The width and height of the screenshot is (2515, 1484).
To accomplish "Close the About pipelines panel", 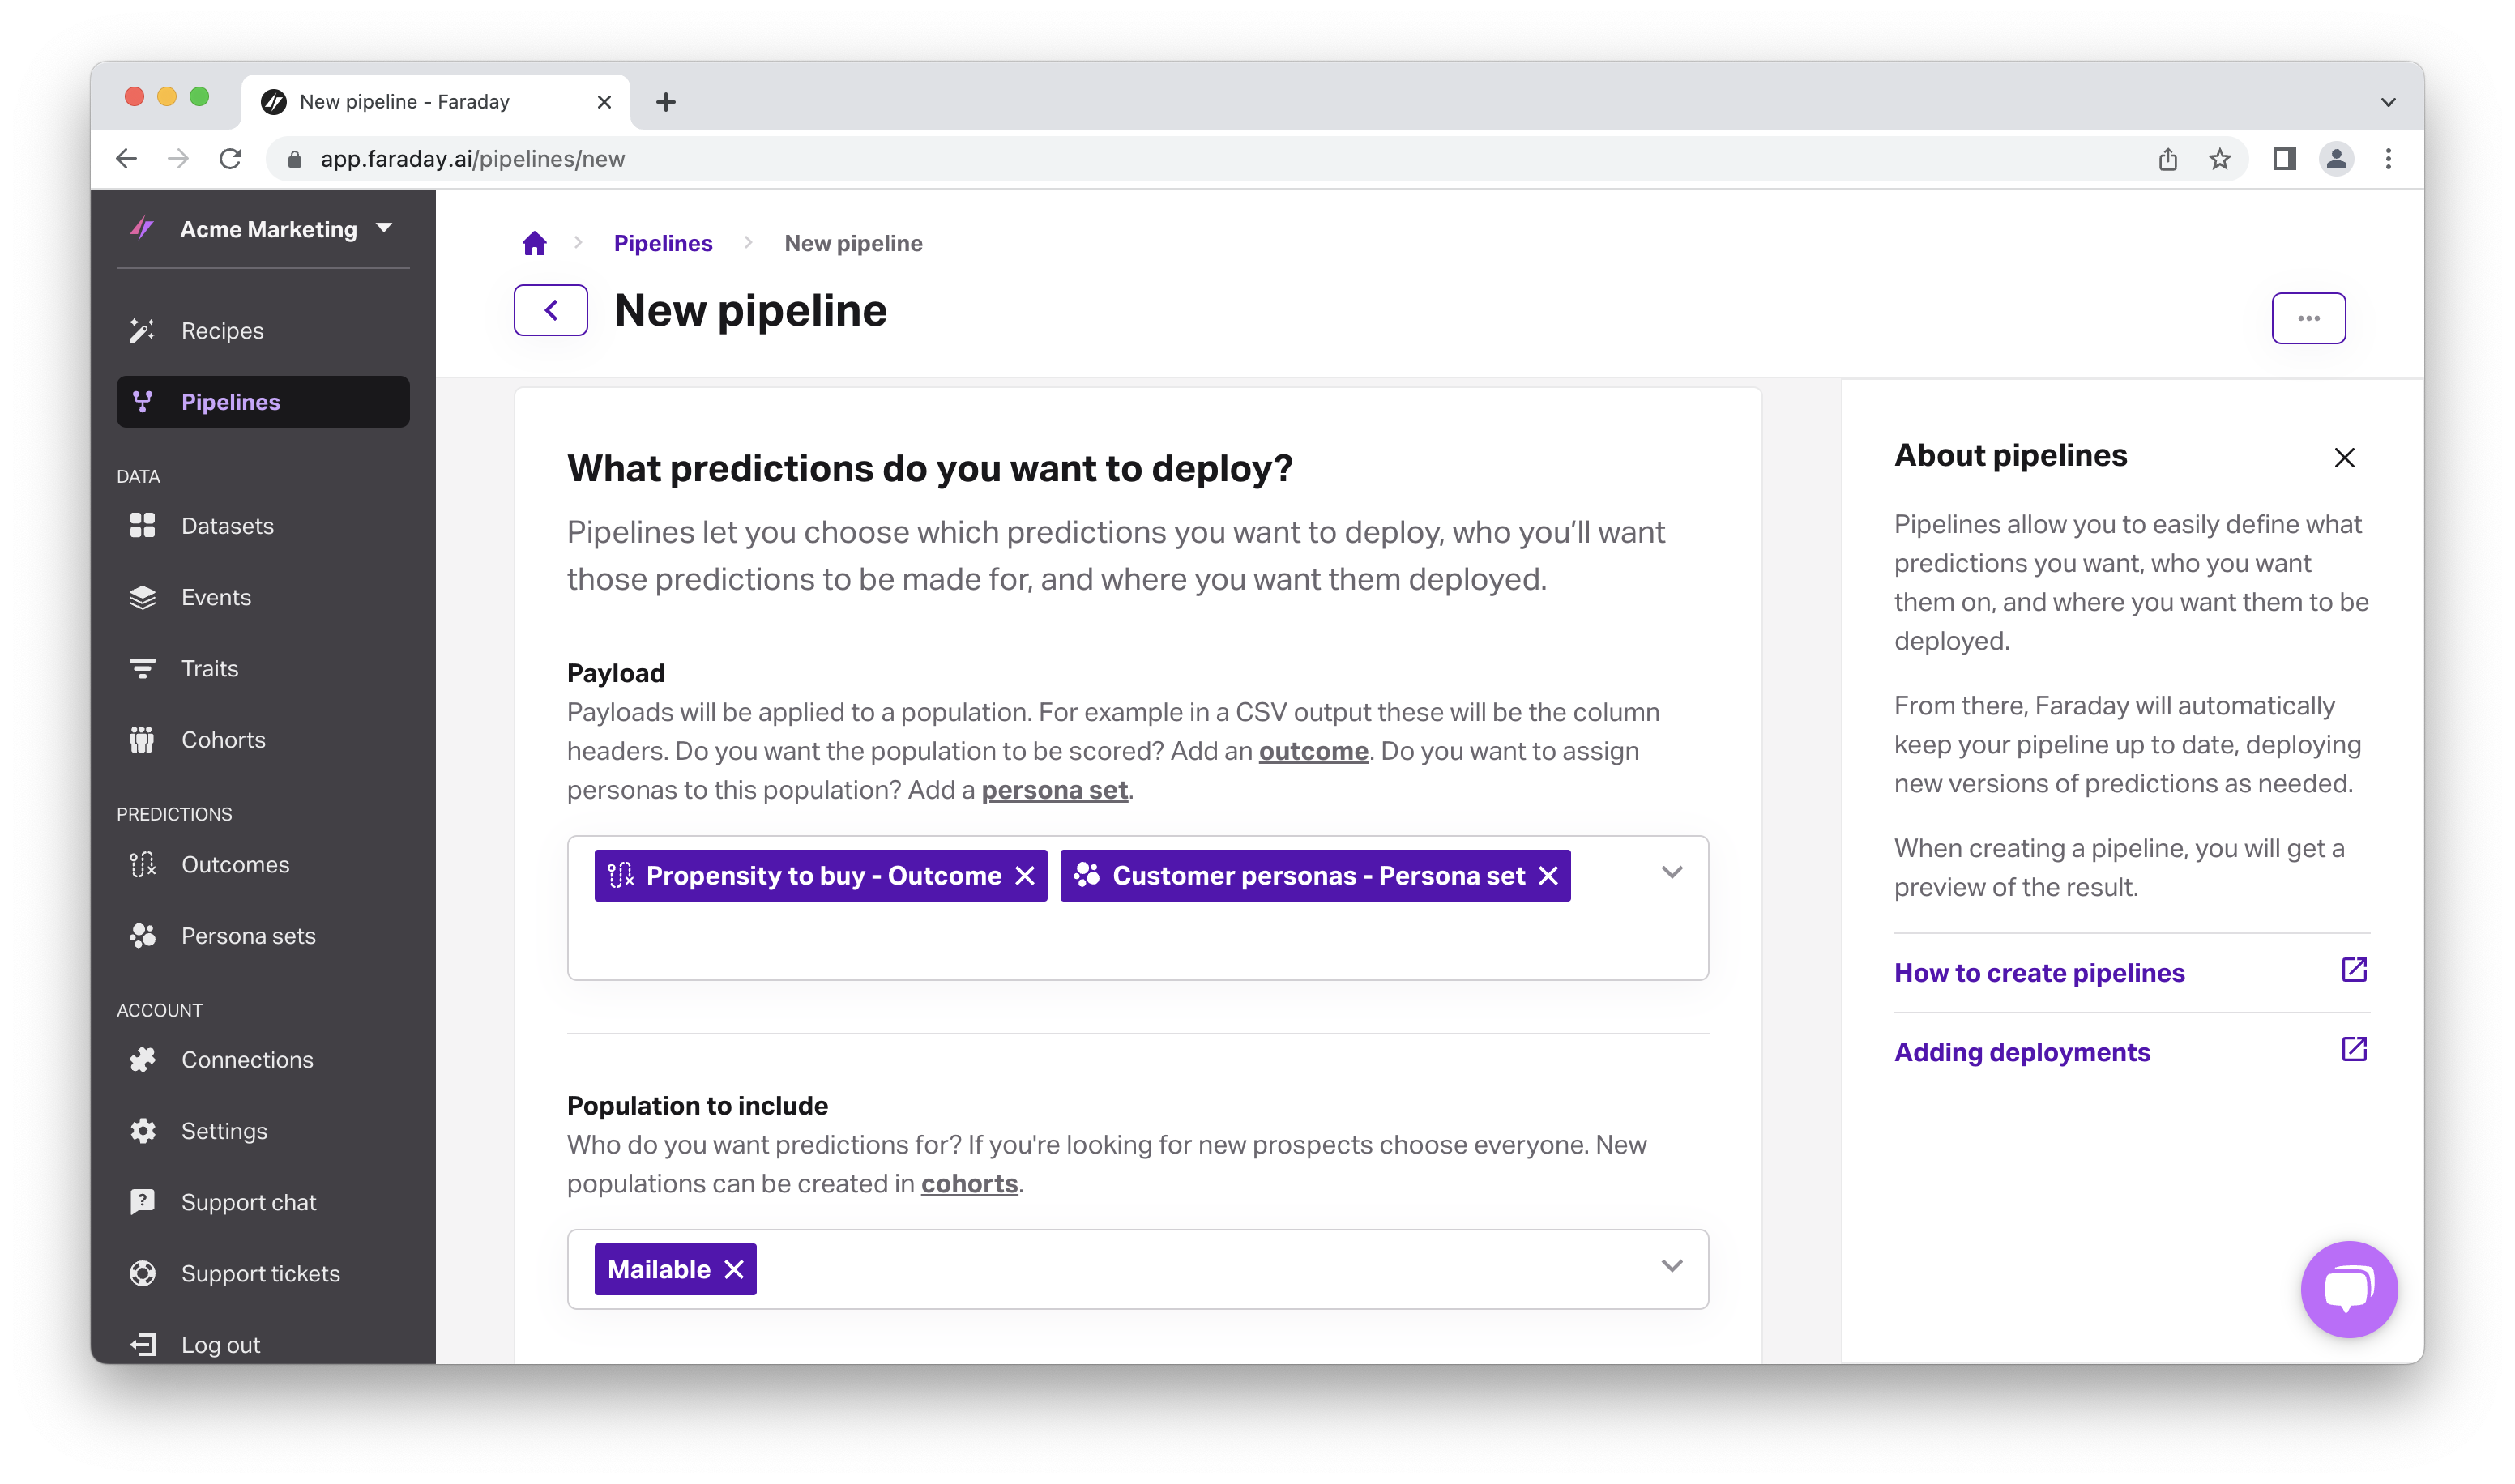I will (x=2344, y=458).
